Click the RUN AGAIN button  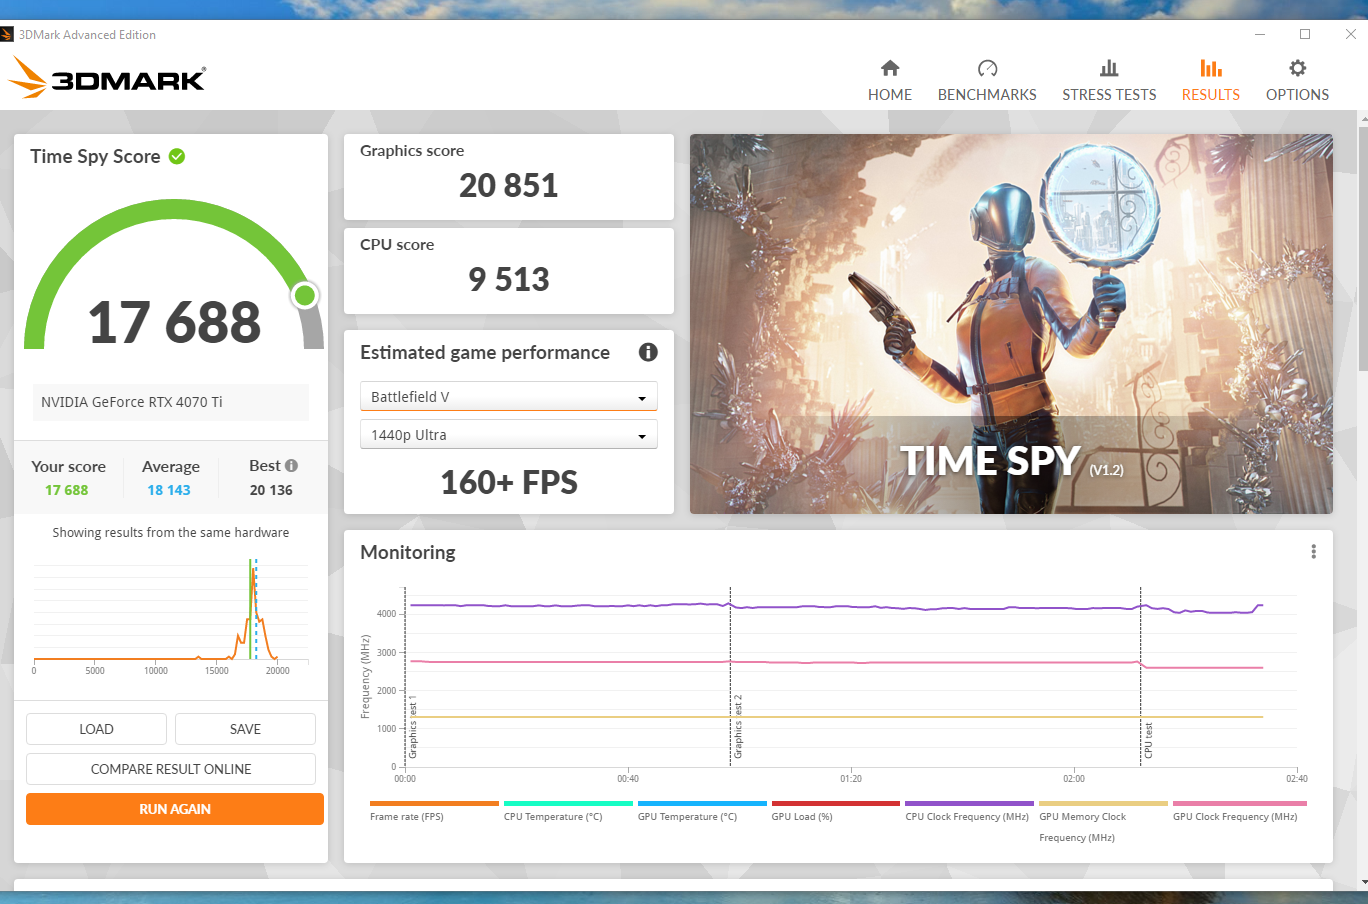pyautogui.click(x=175, y=809)
